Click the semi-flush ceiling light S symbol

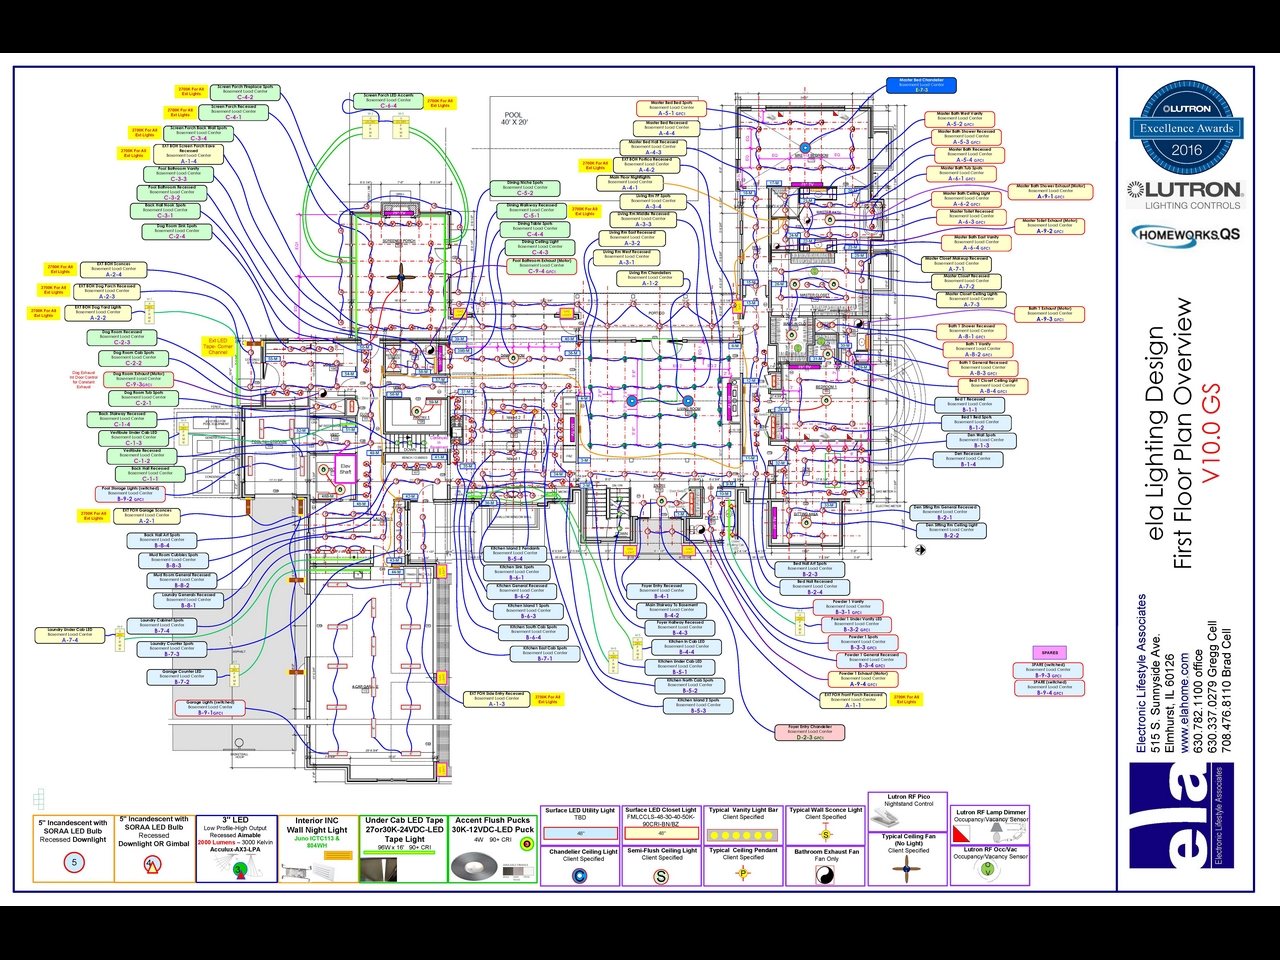click(661, 876)
